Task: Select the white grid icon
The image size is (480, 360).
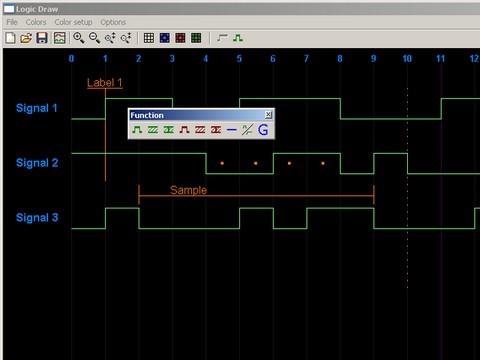Action: [x=149, y=38]
